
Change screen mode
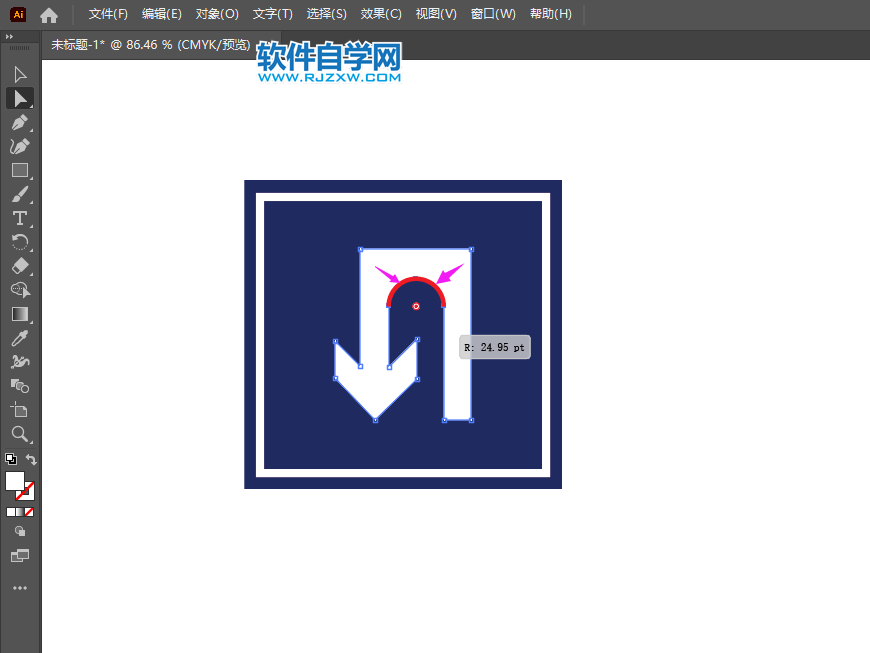pos(20,555)
